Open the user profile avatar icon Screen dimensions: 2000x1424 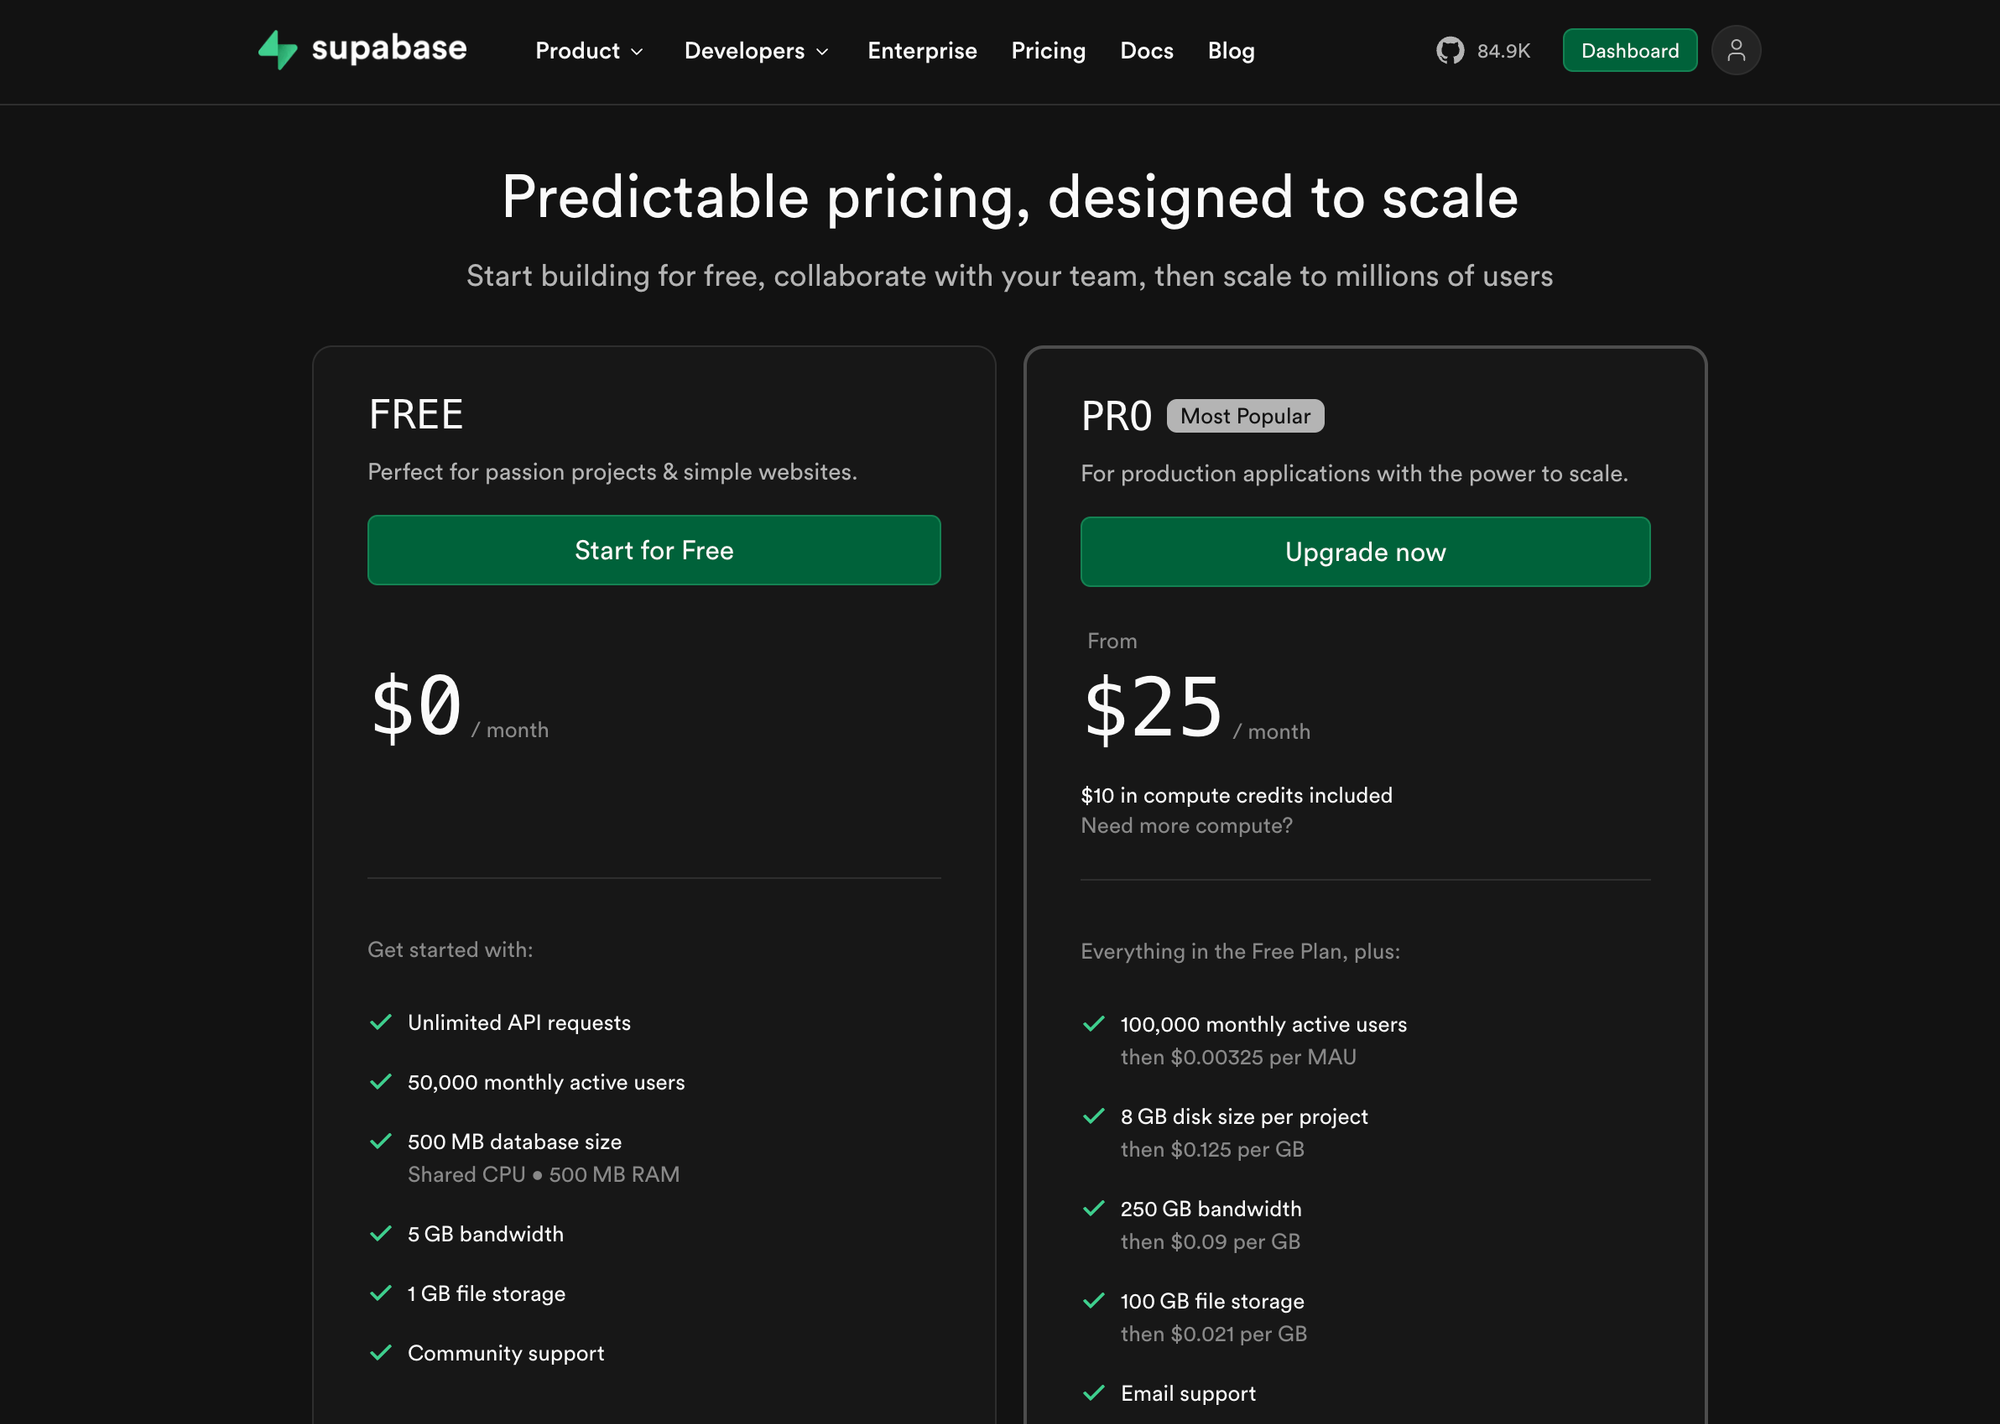(1735, 51)
